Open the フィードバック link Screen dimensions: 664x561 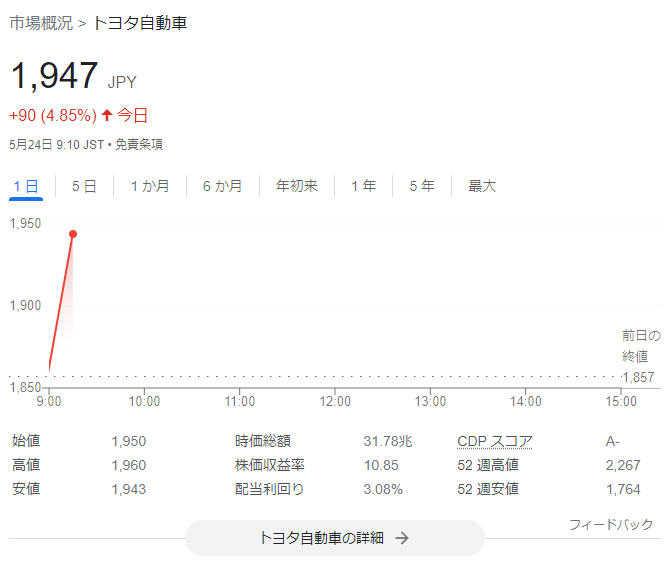(611, 525)
